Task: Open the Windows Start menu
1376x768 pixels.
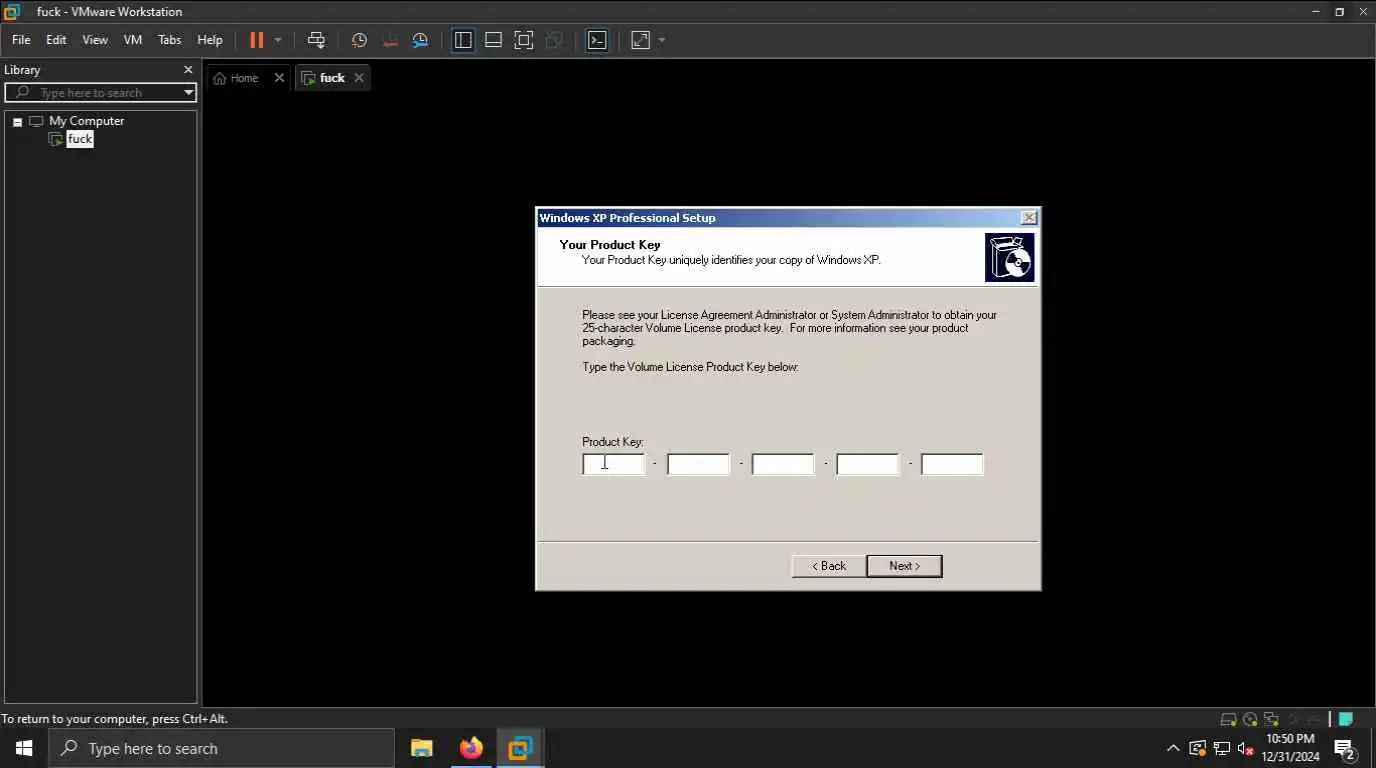Action: pyautogui.click(x=24, y=748)
